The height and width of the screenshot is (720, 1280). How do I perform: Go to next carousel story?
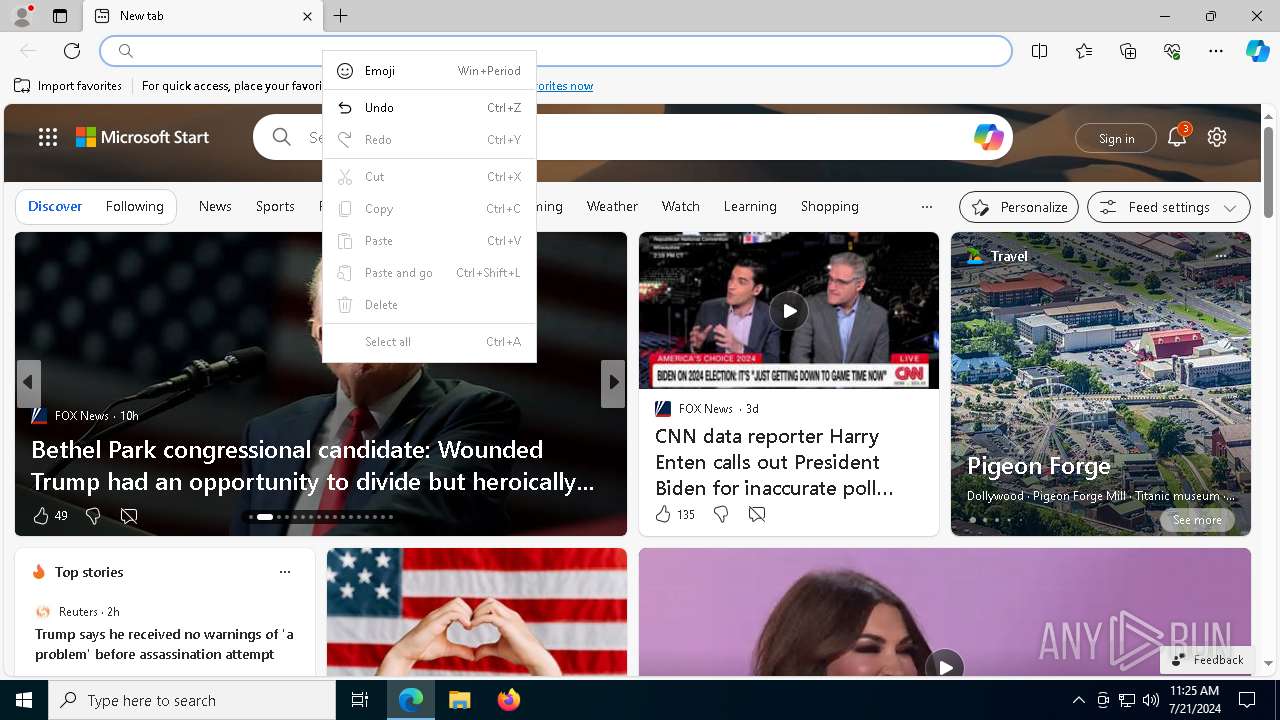pyautogui.click(x=613, y=382)
